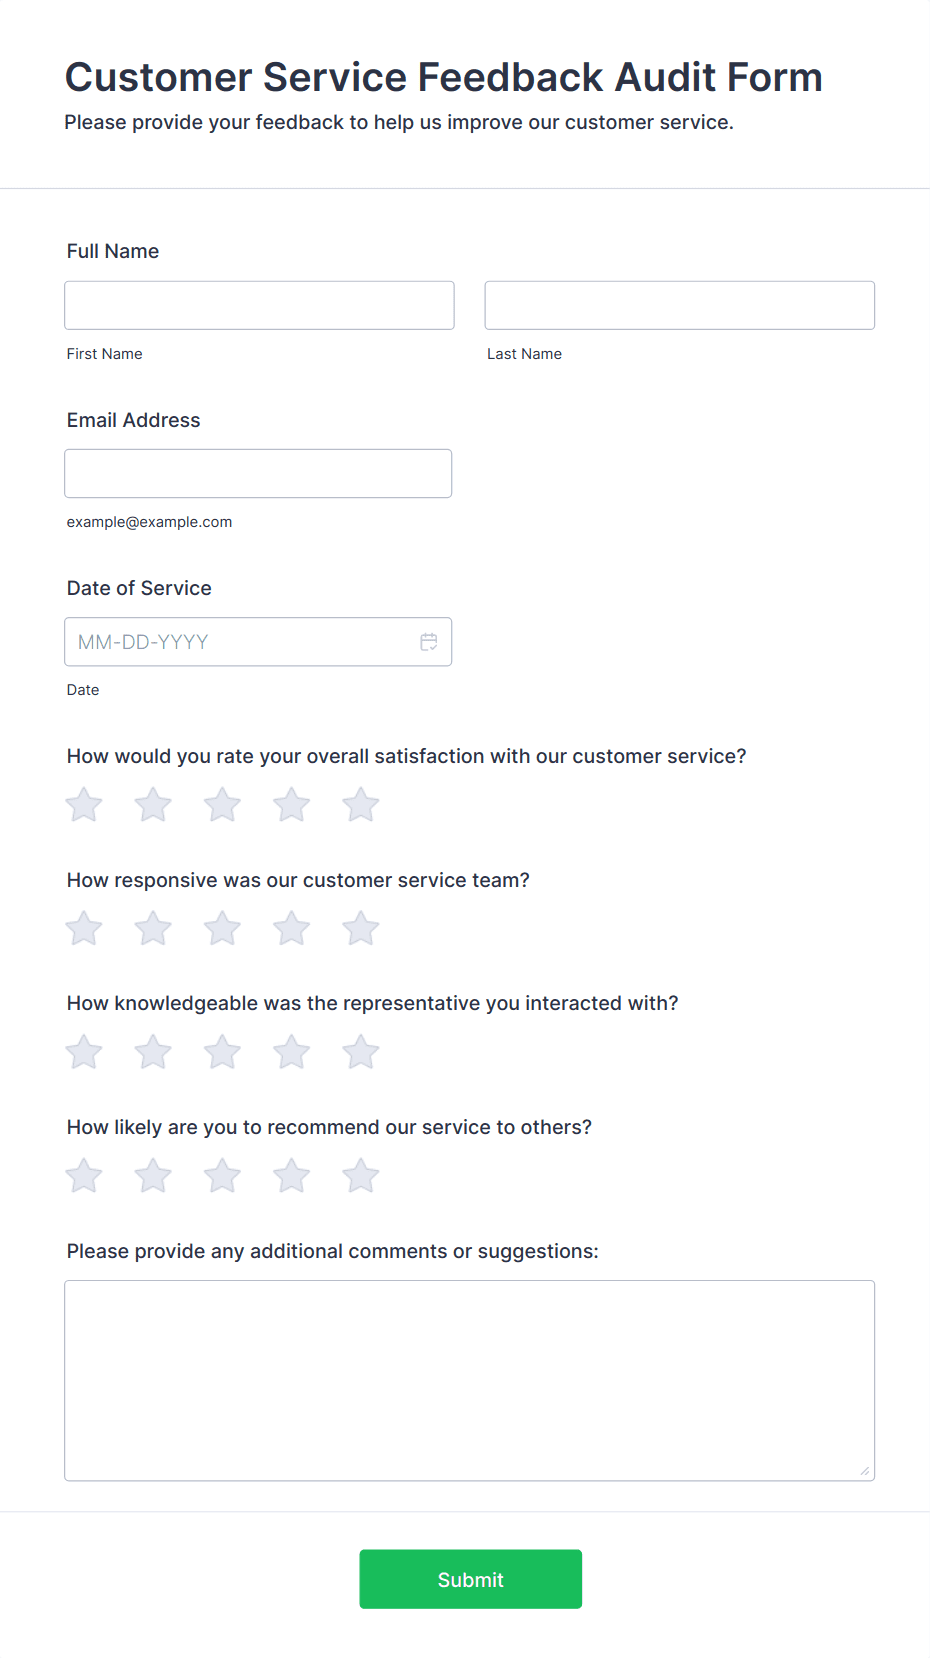This screenshot has width=930, height=1658.
Task: Click the MM-DD-YYYY date field
Action: click(240, 642)
